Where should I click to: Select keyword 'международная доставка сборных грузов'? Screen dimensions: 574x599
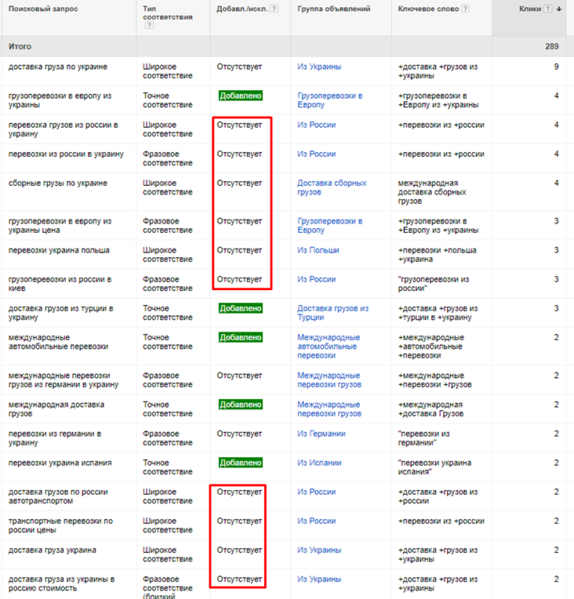click(x=432, y=192)
